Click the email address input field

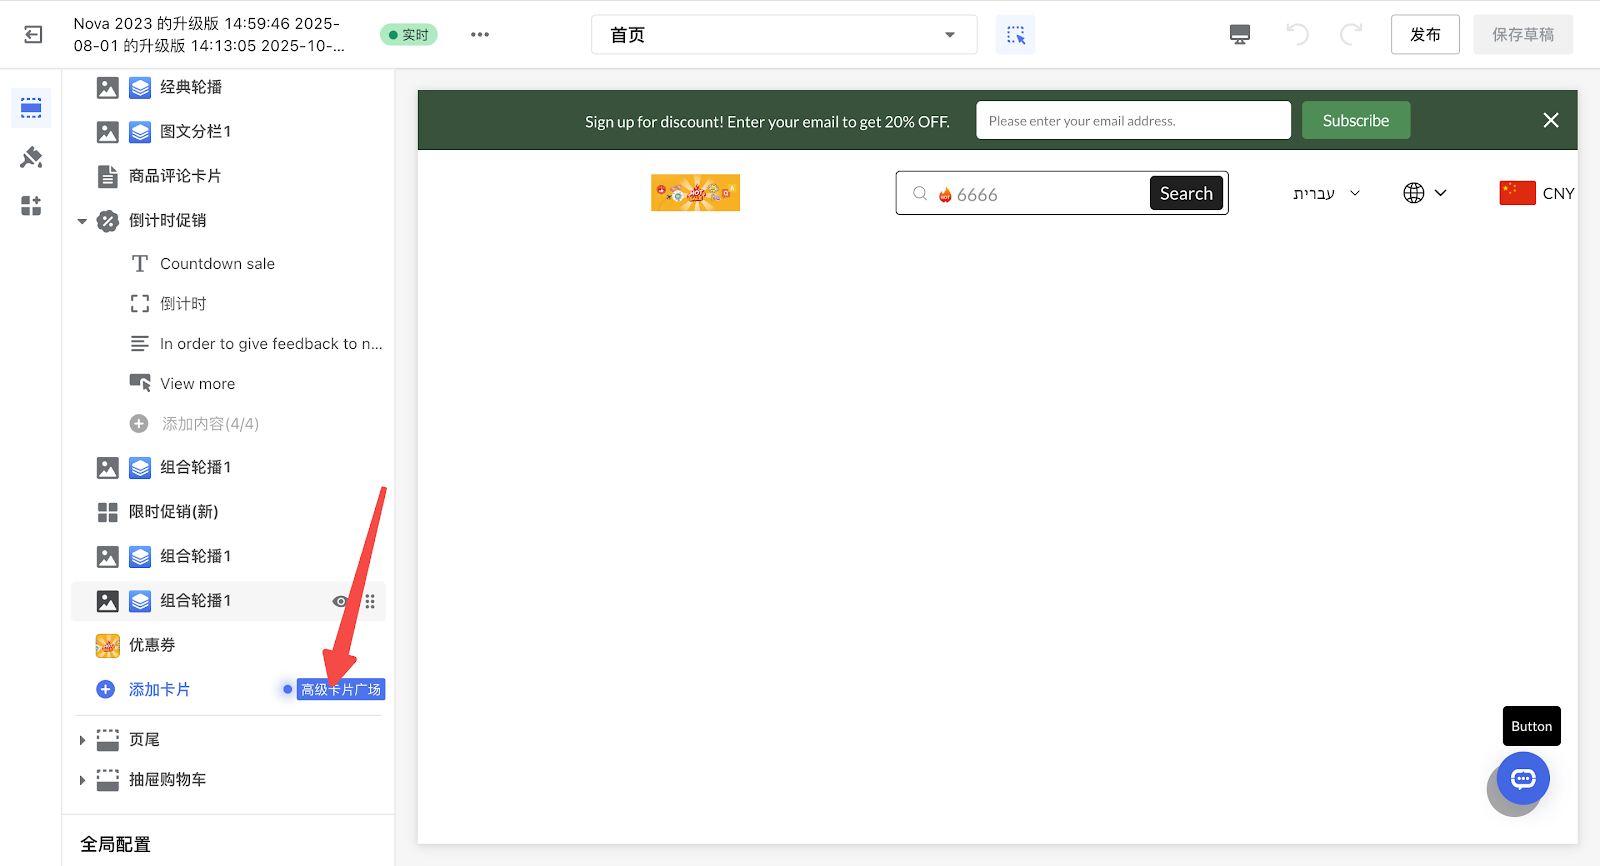tap(1132, 121)
